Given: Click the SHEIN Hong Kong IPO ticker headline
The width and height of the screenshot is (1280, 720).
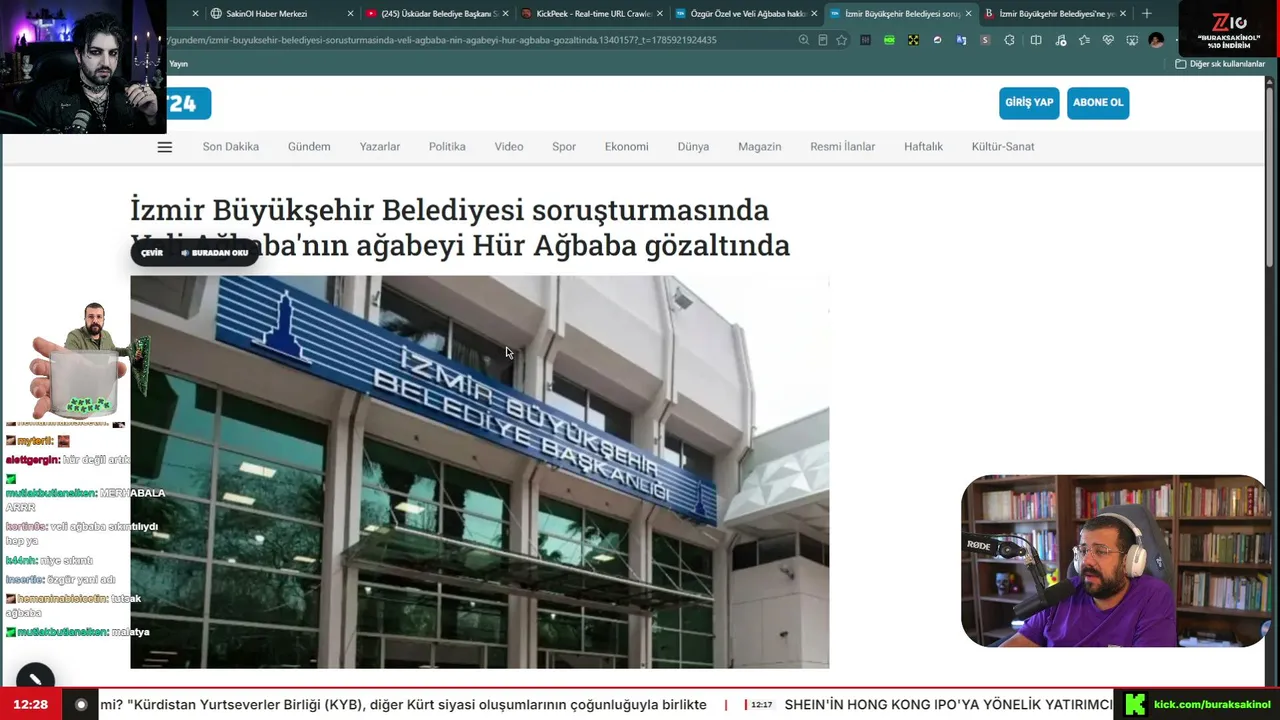Looking at the screenshot, I should [948, 705].
